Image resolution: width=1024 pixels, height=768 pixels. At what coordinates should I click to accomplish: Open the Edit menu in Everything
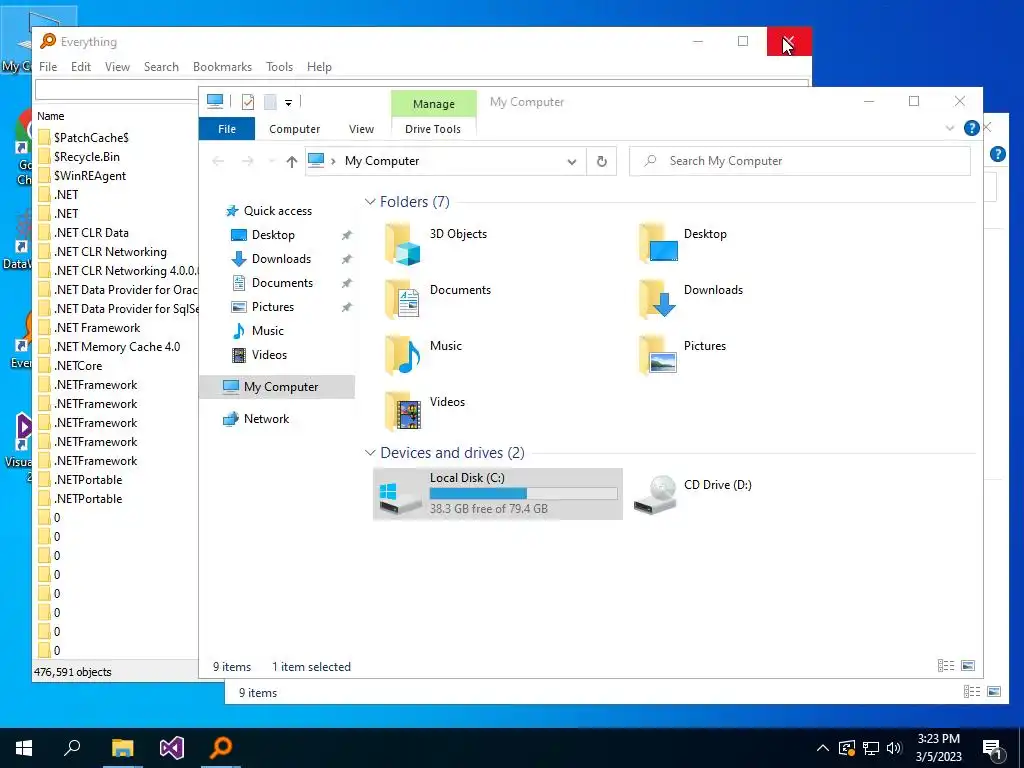(81, 67)
